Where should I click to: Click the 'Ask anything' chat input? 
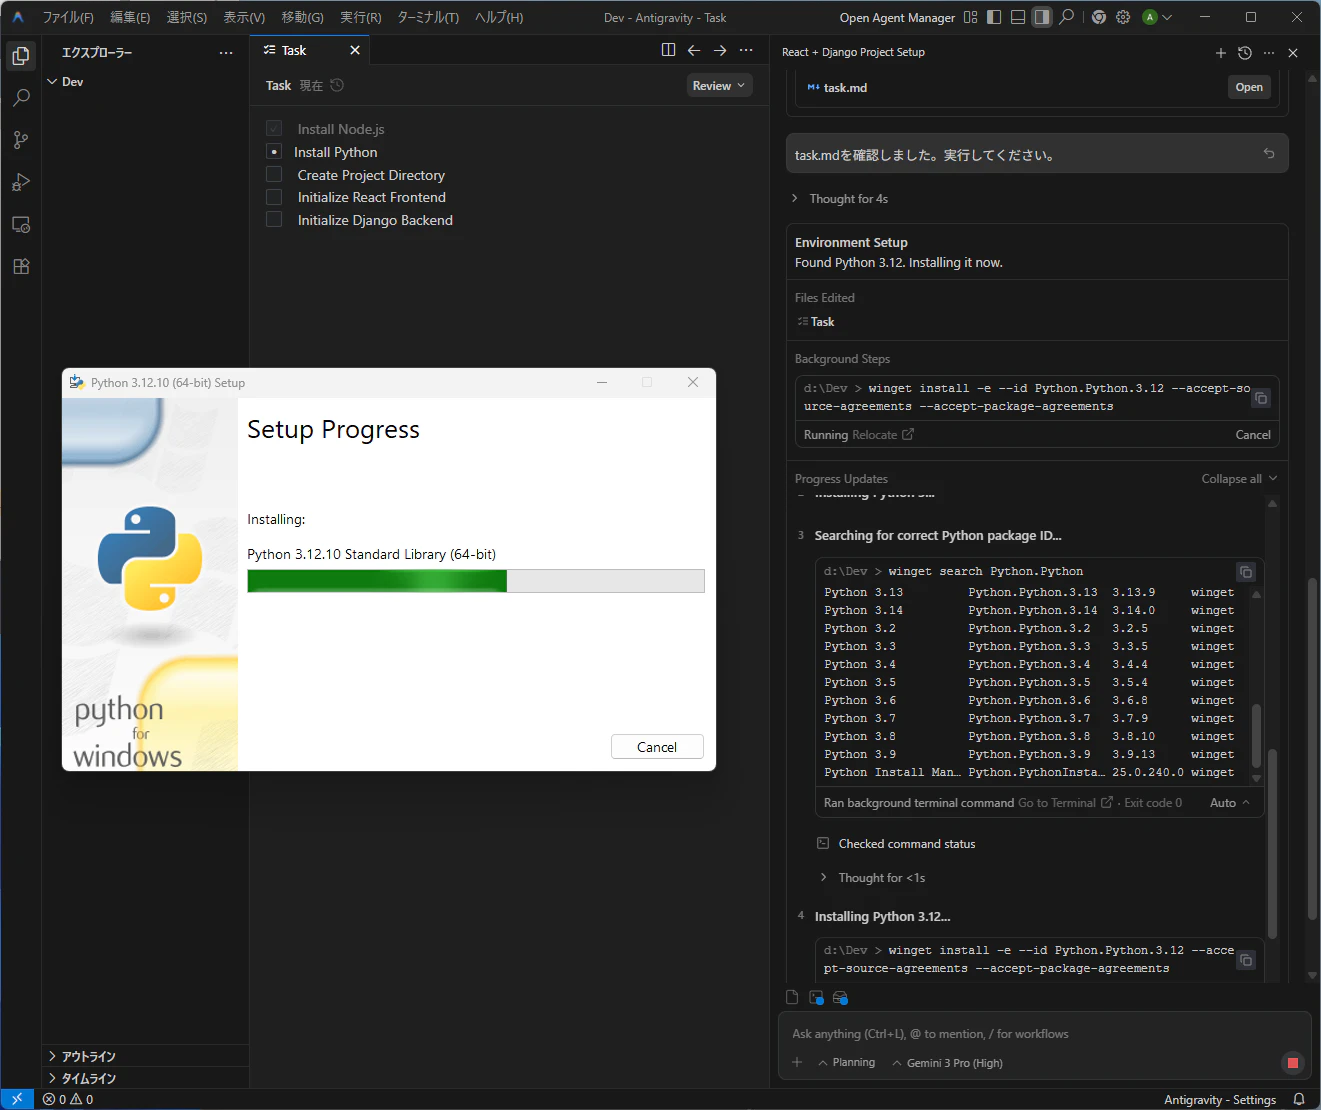click(x=1044, y=1034)
